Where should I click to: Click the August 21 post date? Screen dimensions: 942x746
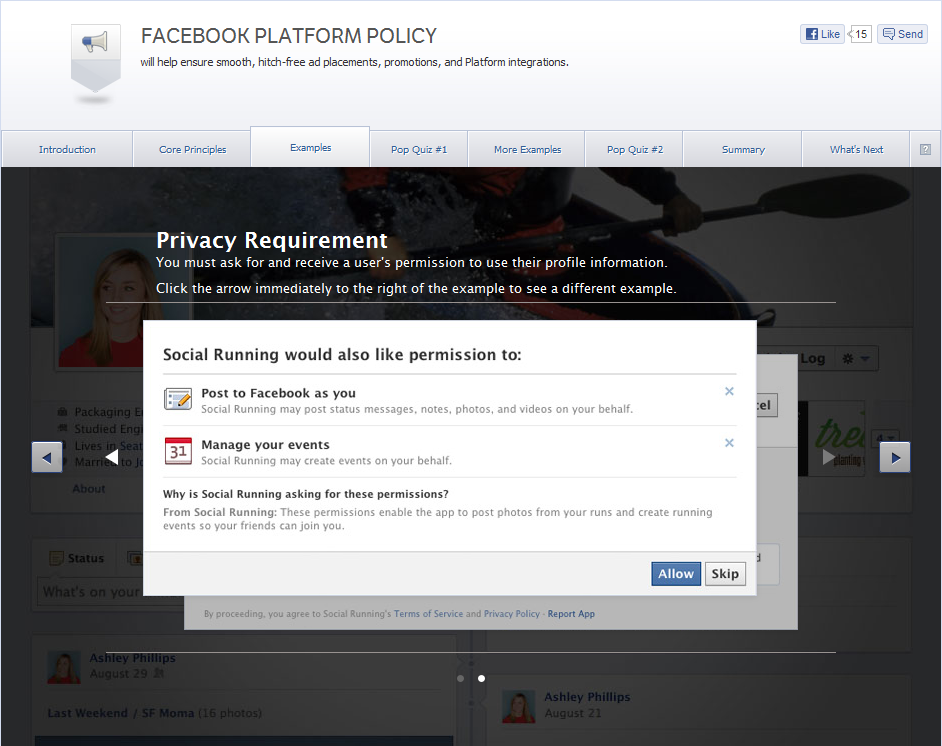coord(573,713)
